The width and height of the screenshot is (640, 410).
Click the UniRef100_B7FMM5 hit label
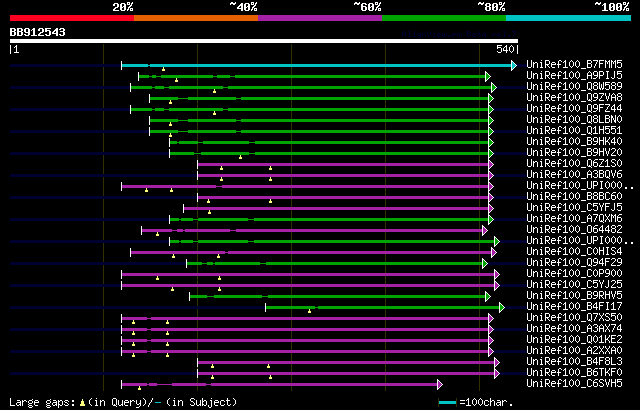[x=574, y=64]
